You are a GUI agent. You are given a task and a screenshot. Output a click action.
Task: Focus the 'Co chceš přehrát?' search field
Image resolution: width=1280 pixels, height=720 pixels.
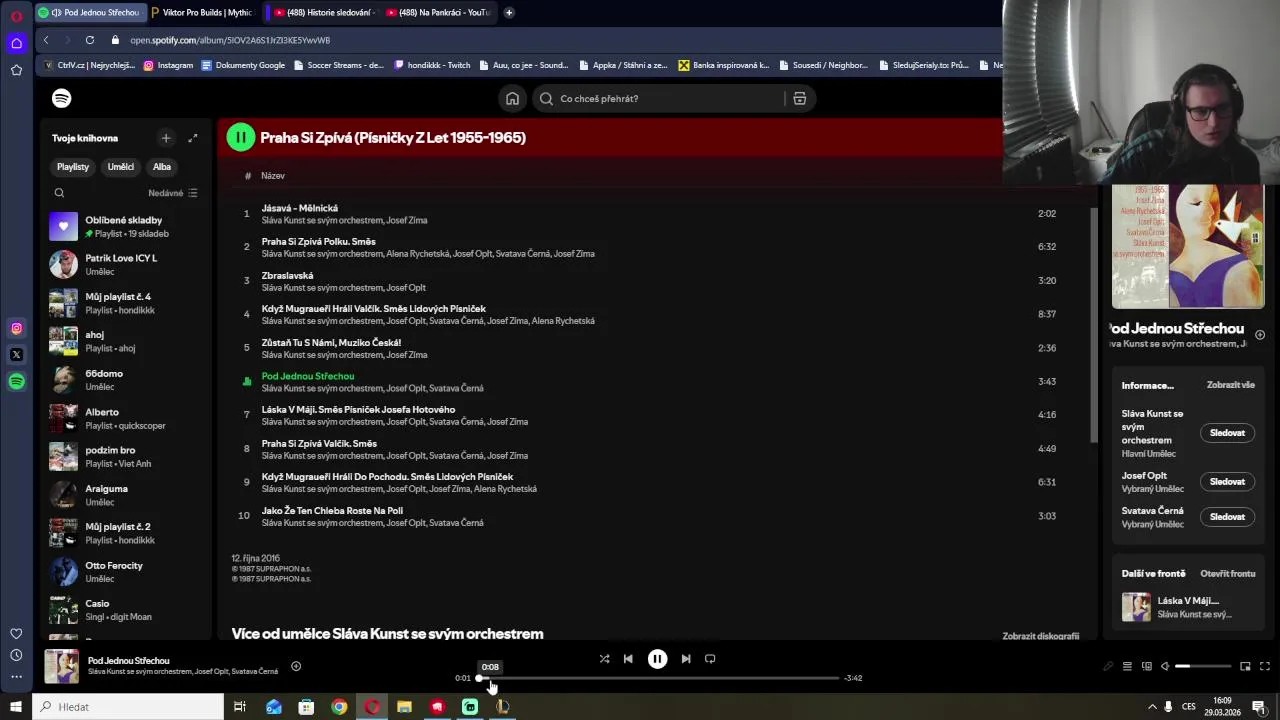[x=660, y=98]
